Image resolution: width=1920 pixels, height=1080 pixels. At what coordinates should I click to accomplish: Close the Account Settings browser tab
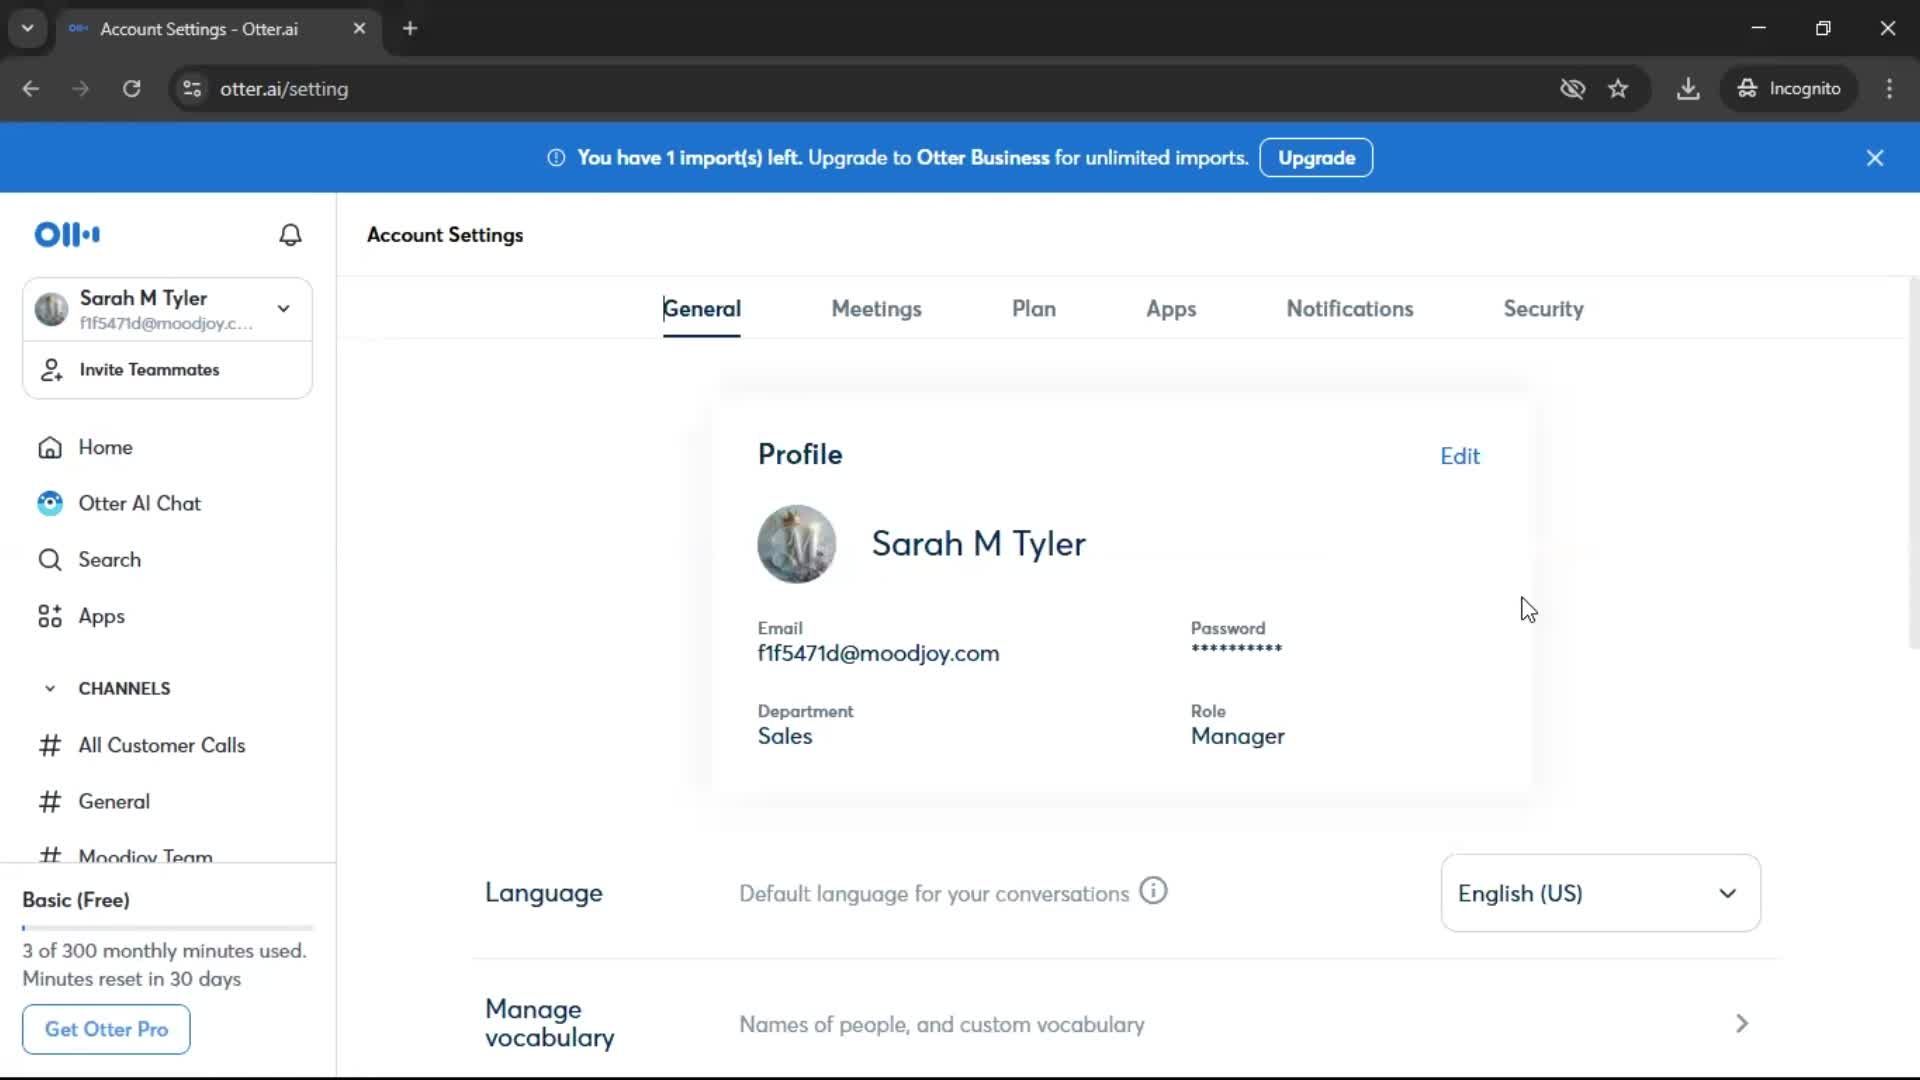(359, 29)
